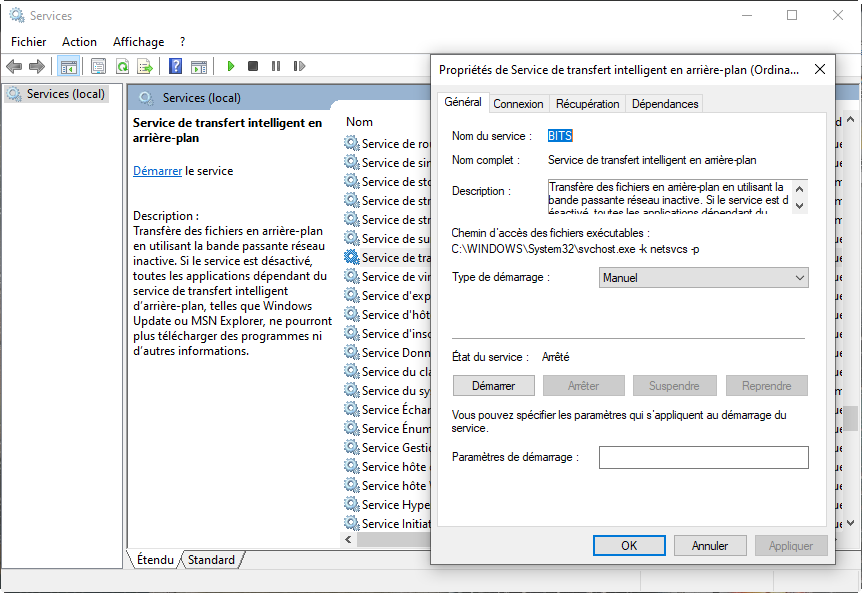The width and height of the screenshot is (862, 593).
Task: Select Services (local) in the tree pane
Action: 58,94
